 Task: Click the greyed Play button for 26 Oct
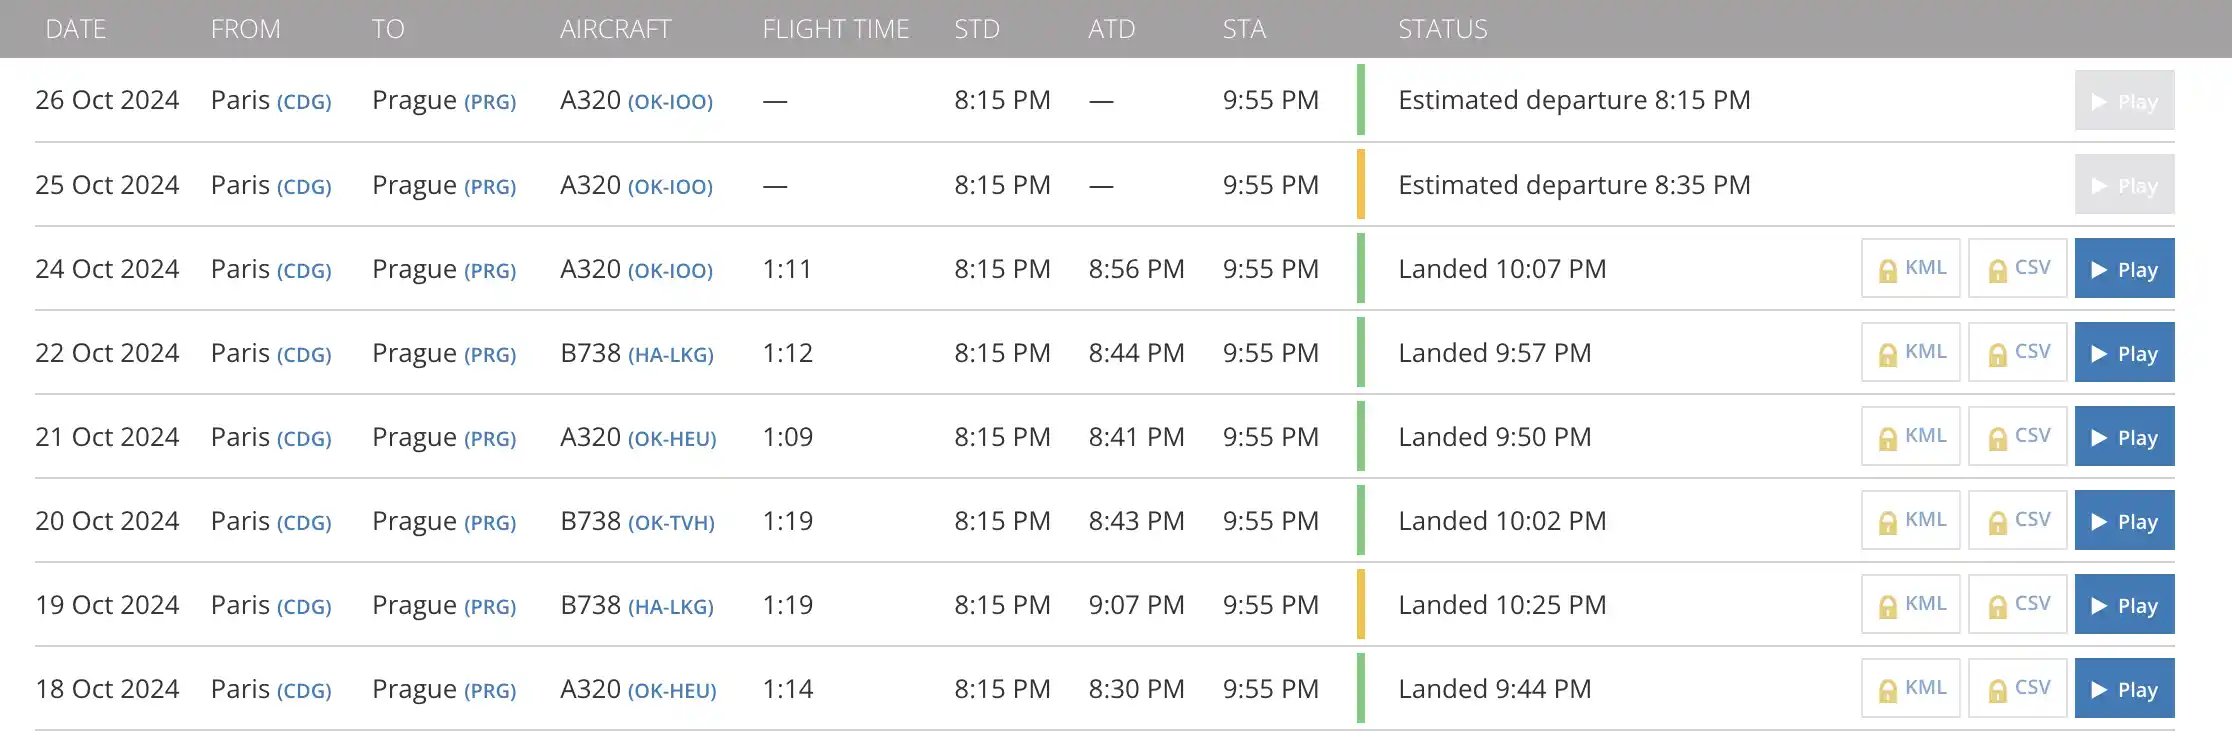[x=2124, y=100]
